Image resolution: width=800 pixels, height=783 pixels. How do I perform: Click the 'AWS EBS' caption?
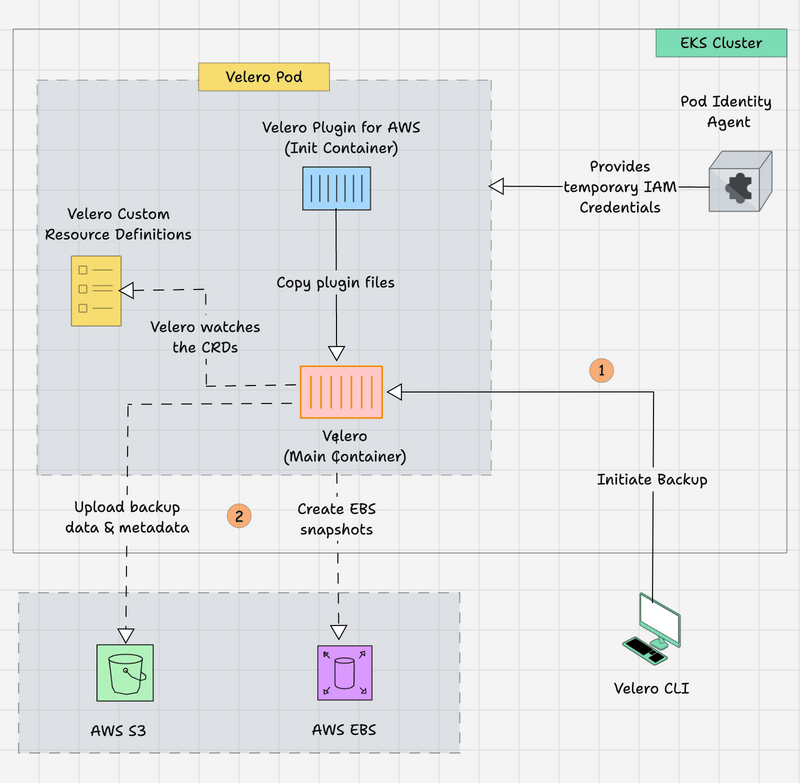pos(344,729)
